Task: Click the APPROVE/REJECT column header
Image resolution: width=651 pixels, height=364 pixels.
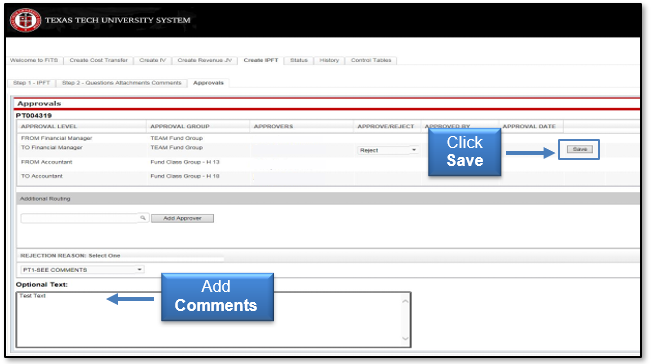Action: [x=386, y=126]
